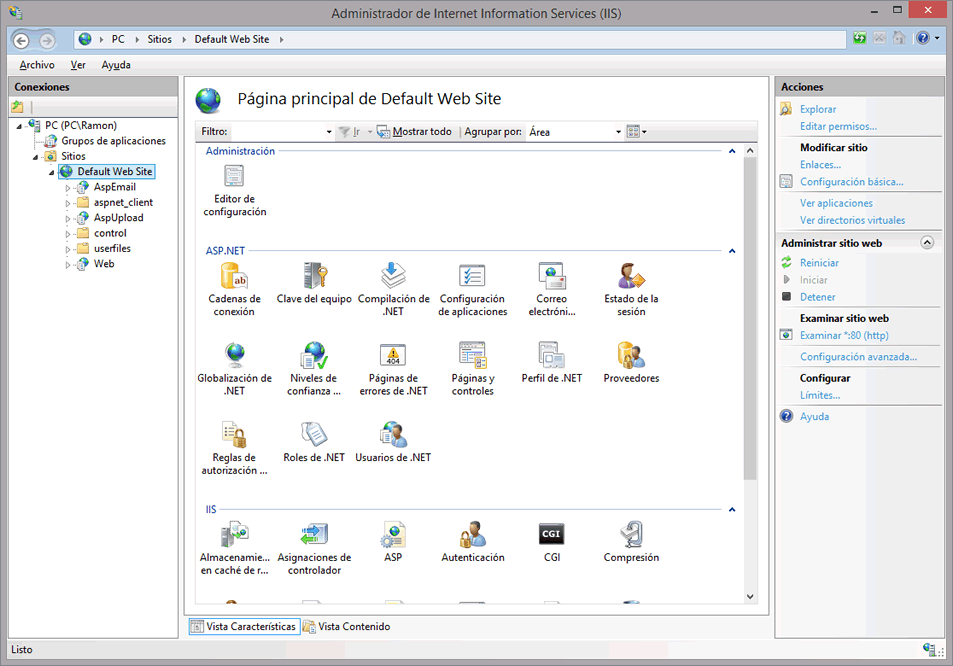Click vertical scrollbar down arrow
This screenshot has width=953, height=666.
click(750, 596)
